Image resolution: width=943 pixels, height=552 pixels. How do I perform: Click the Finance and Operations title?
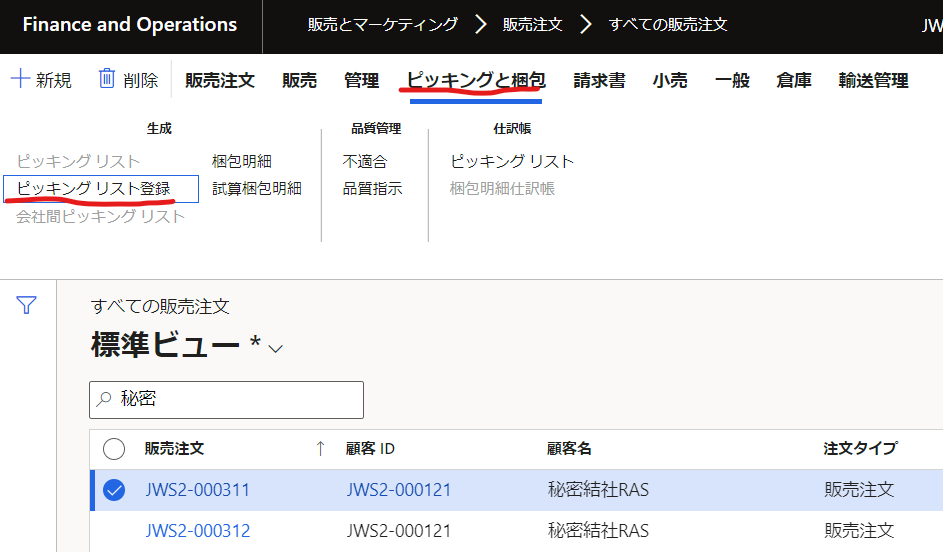(x=130, y=25)
